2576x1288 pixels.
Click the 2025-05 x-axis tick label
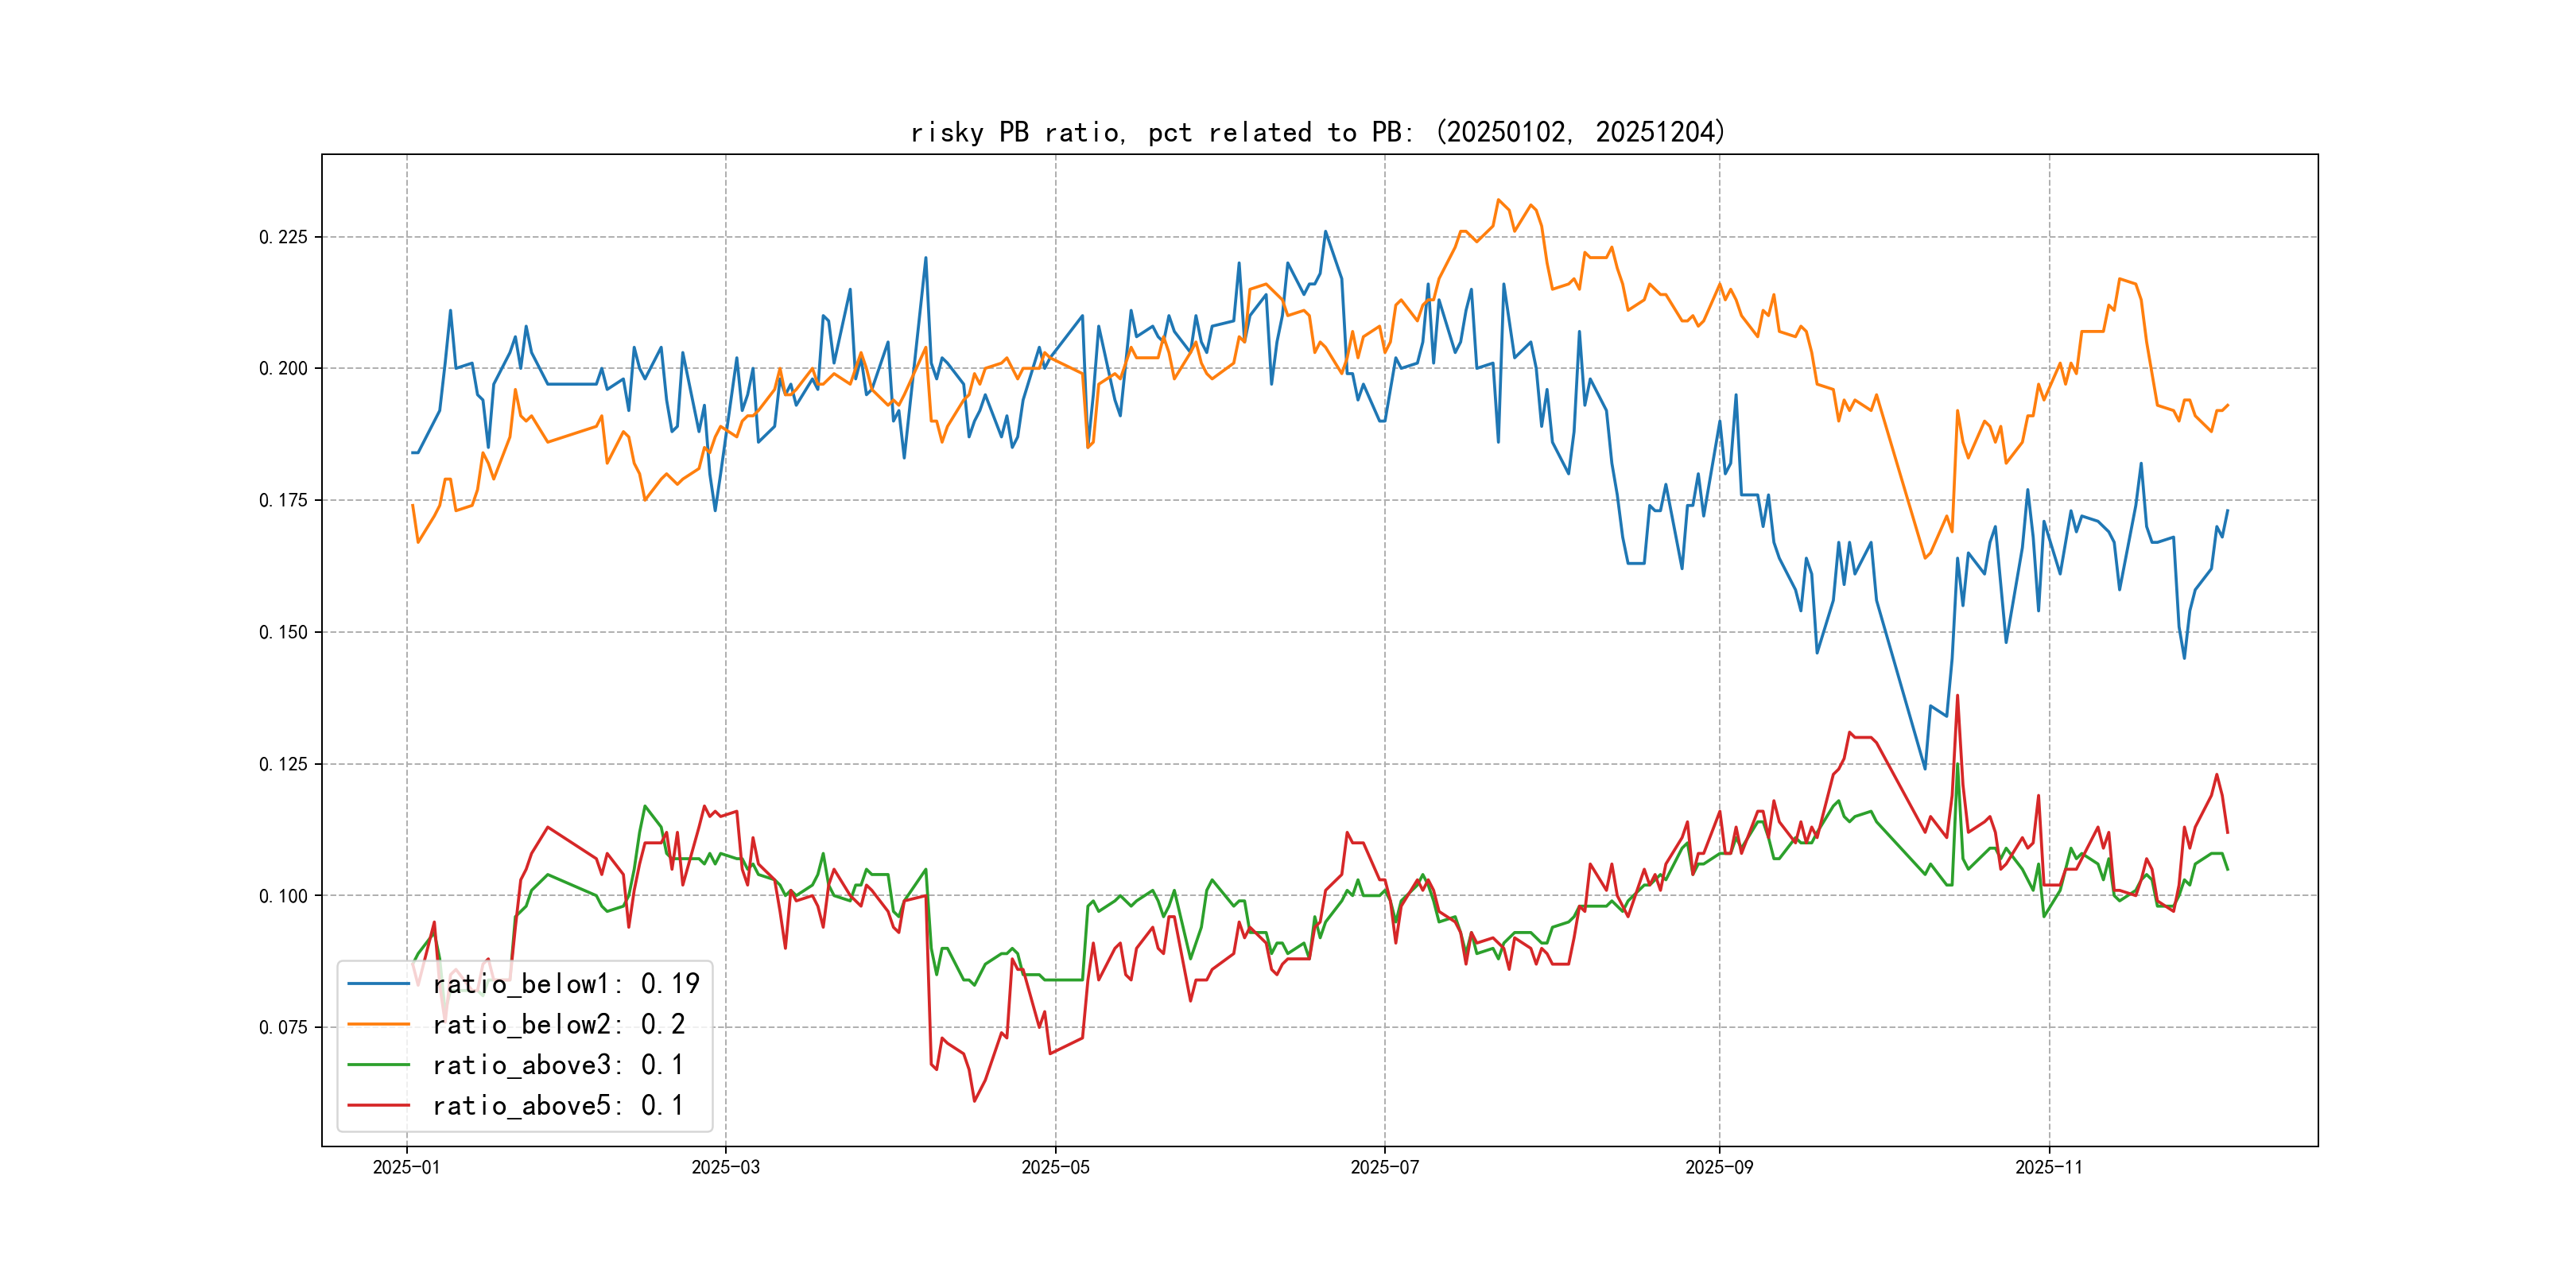click(1055, 1167)
